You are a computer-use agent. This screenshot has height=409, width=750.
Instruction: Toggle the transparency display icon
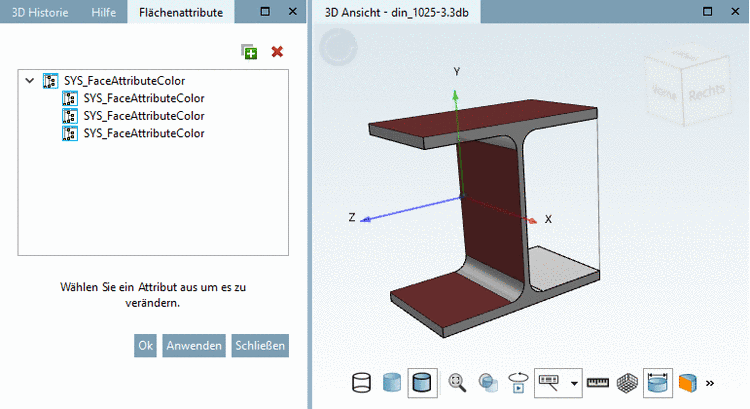[488, 383]
